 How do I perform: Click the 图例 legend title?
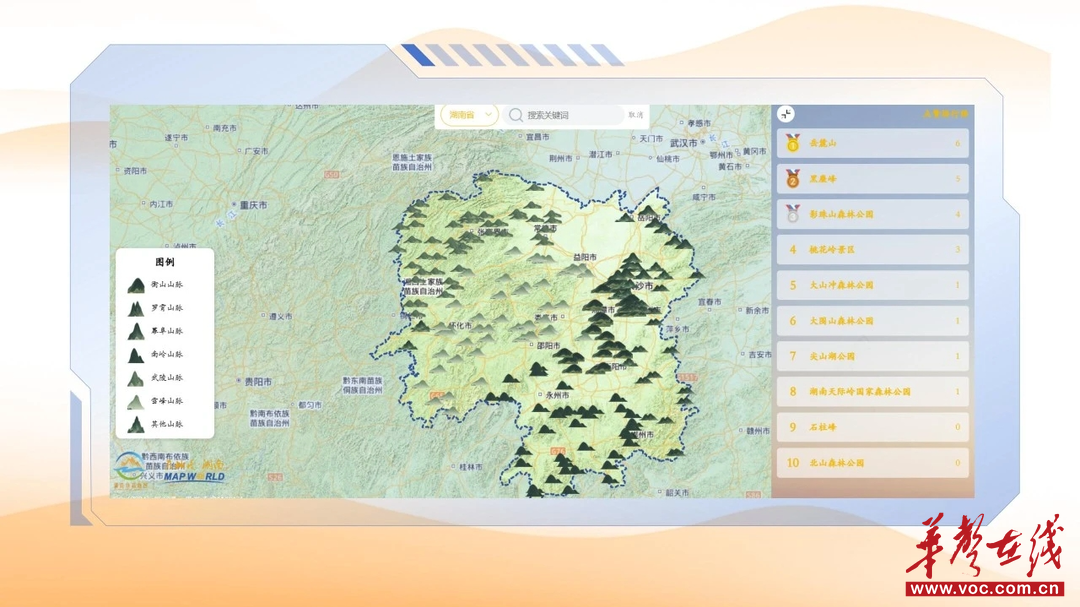click(x=165, y=263)
